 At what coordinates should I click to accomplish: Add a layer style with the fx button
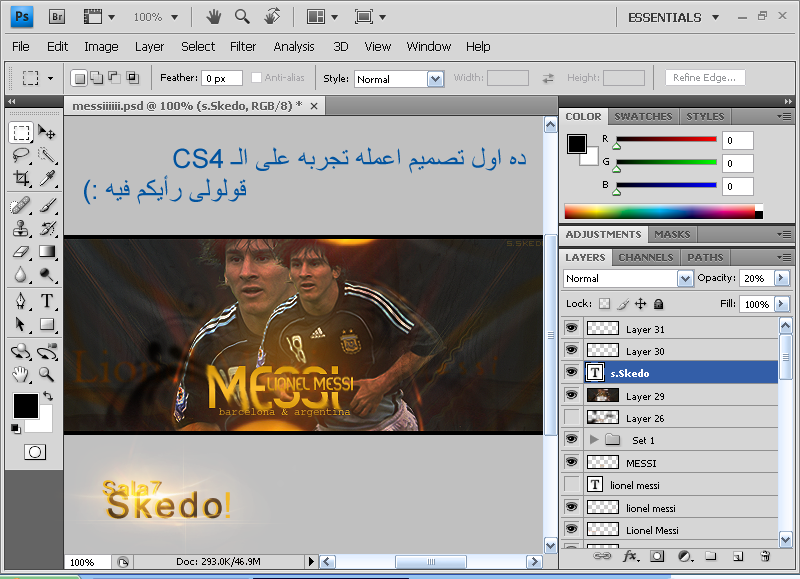630,556
